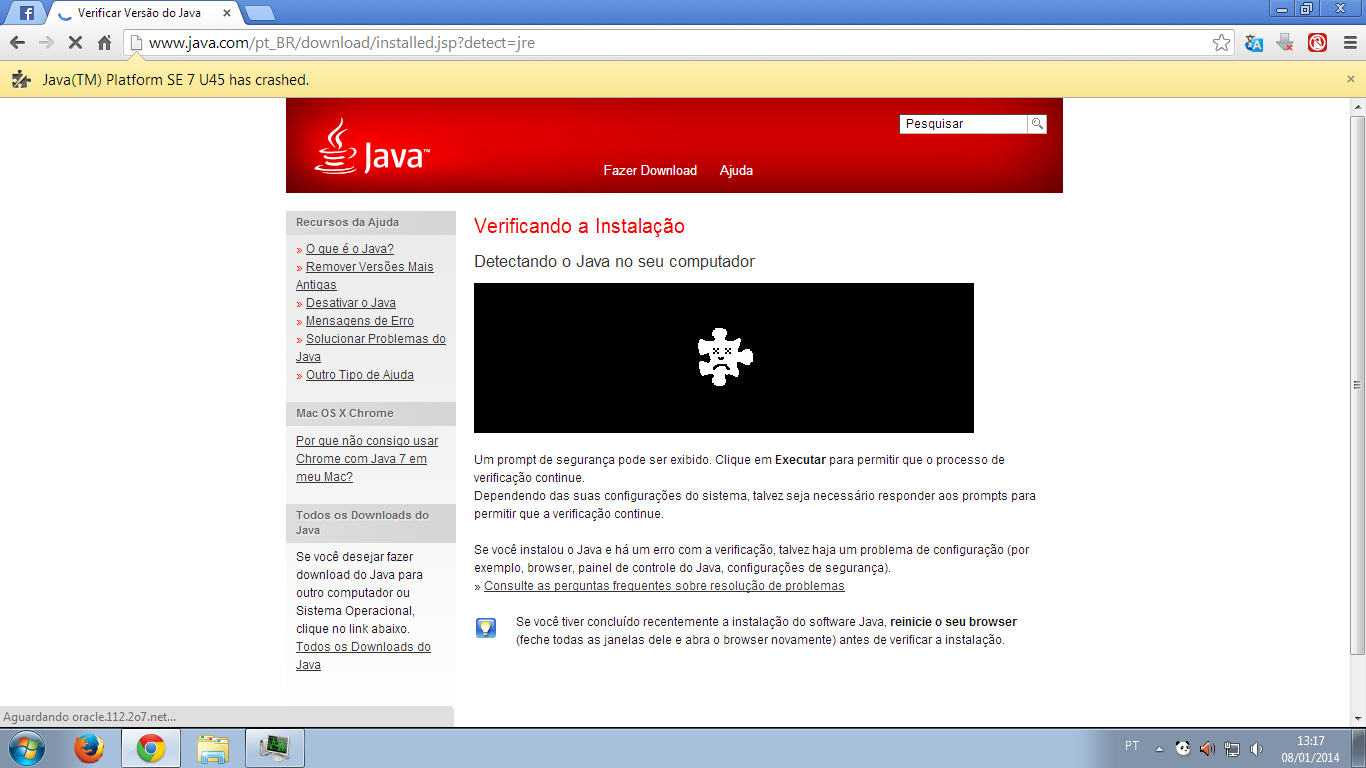Dismiss the Java crashed notification bar
This screenshot has height=768, width=1366.
click(1351, 79)
